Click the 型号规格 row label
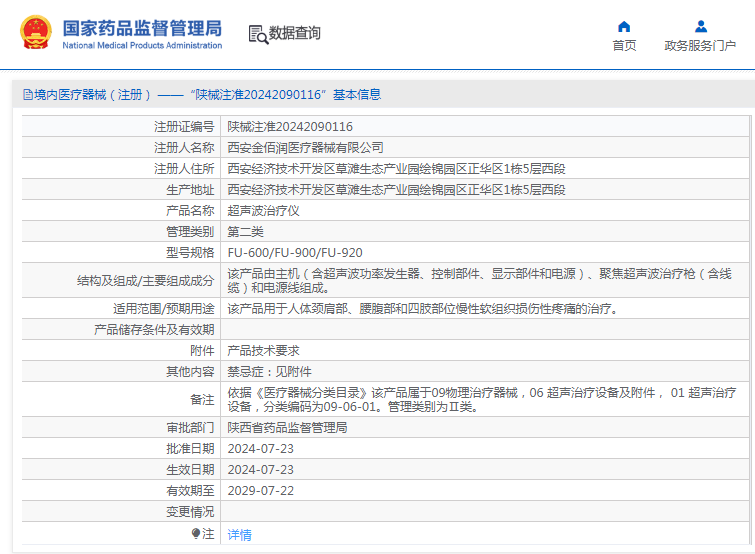The image size is (755, 554). (x=190, y=253)
